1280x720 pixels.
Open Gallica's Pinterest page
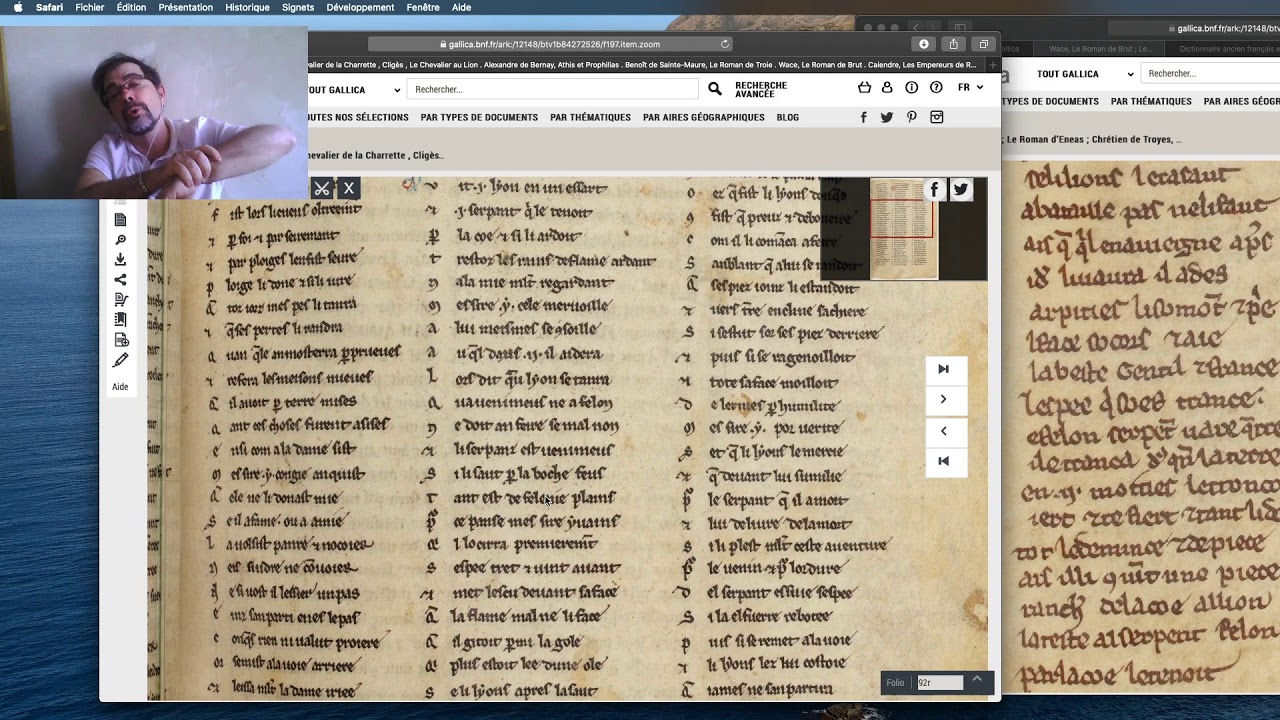(x=912, y=117)
